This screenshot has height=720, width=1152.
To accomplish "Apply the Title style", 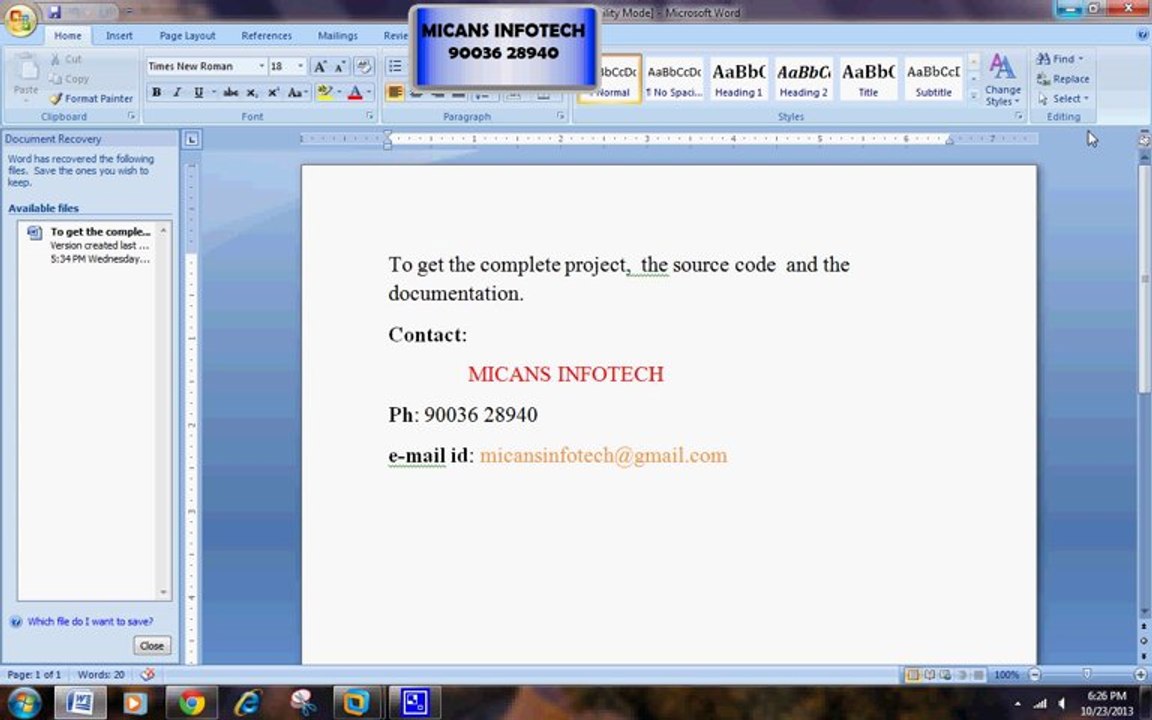I will pos(868,79).
